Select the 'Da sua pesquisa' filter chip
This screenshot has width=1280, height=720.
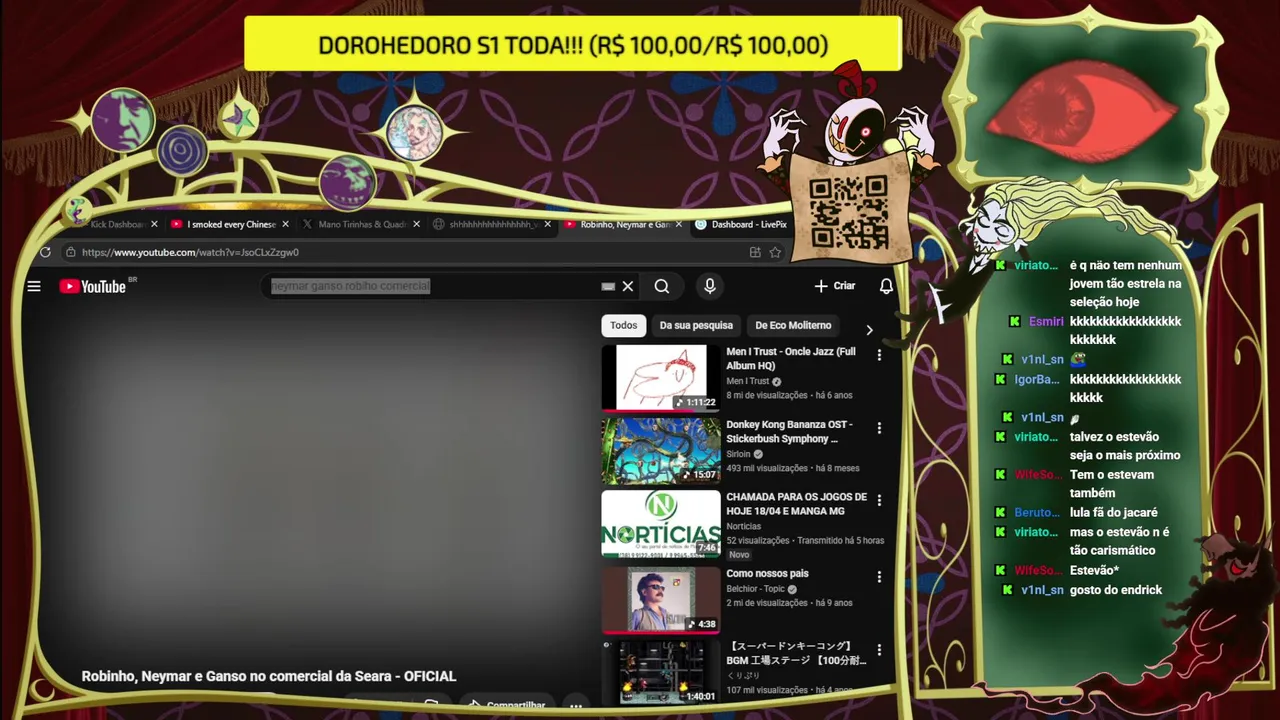tap(696, 325)
